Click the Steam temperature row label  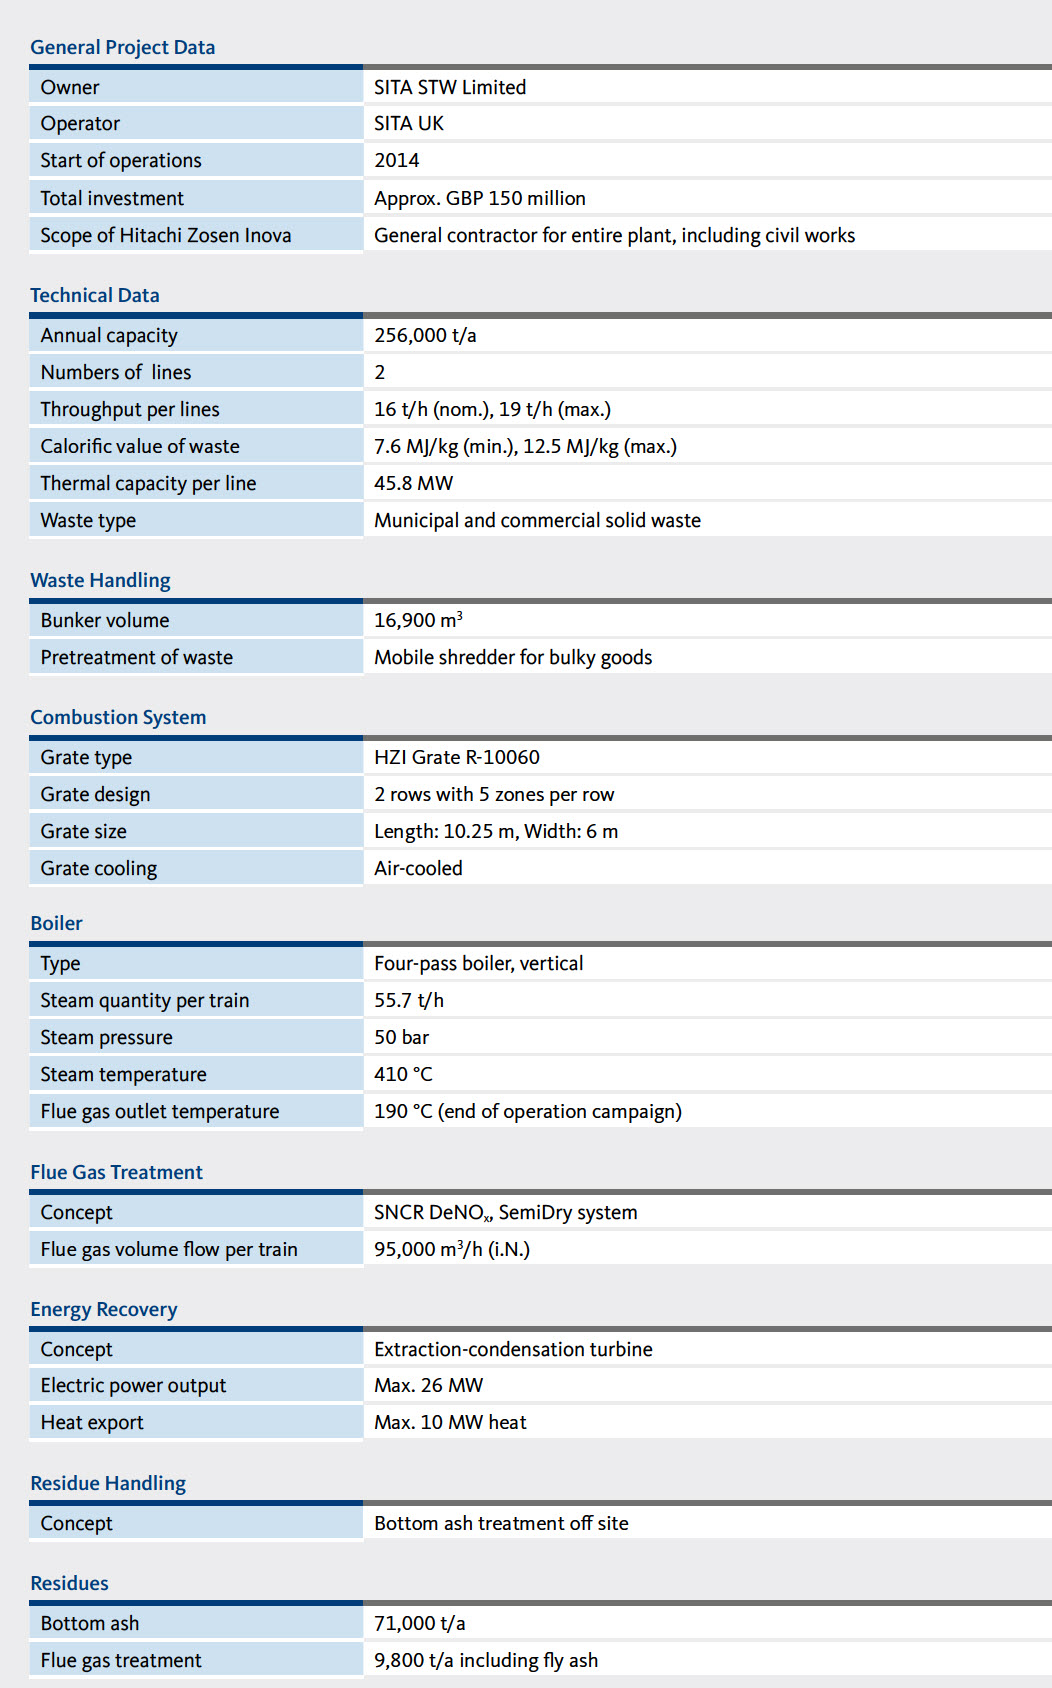[123, 1074]
